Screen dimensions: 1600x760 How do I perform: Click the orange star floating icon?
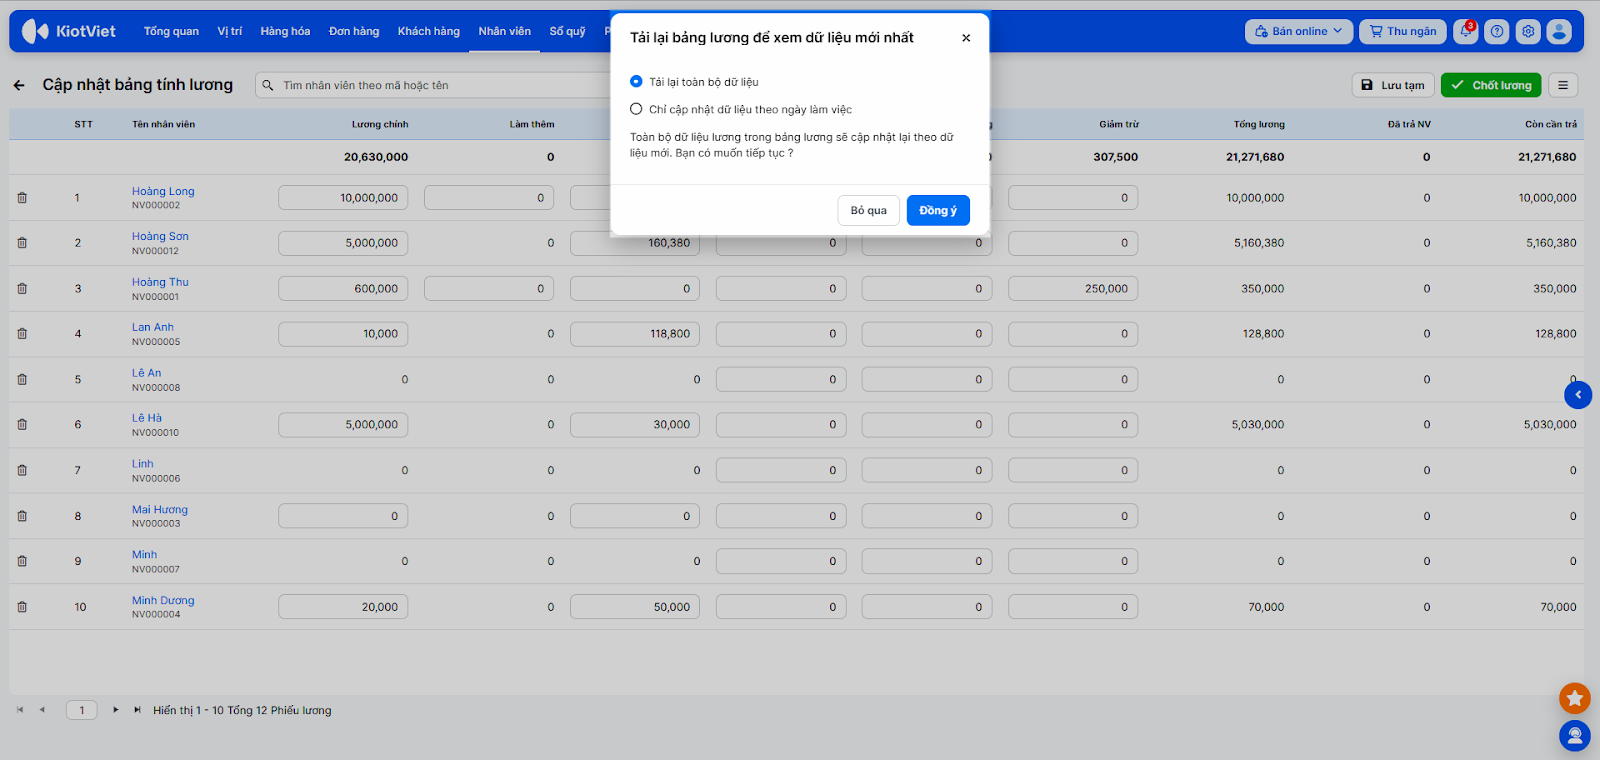(1574, 698)
